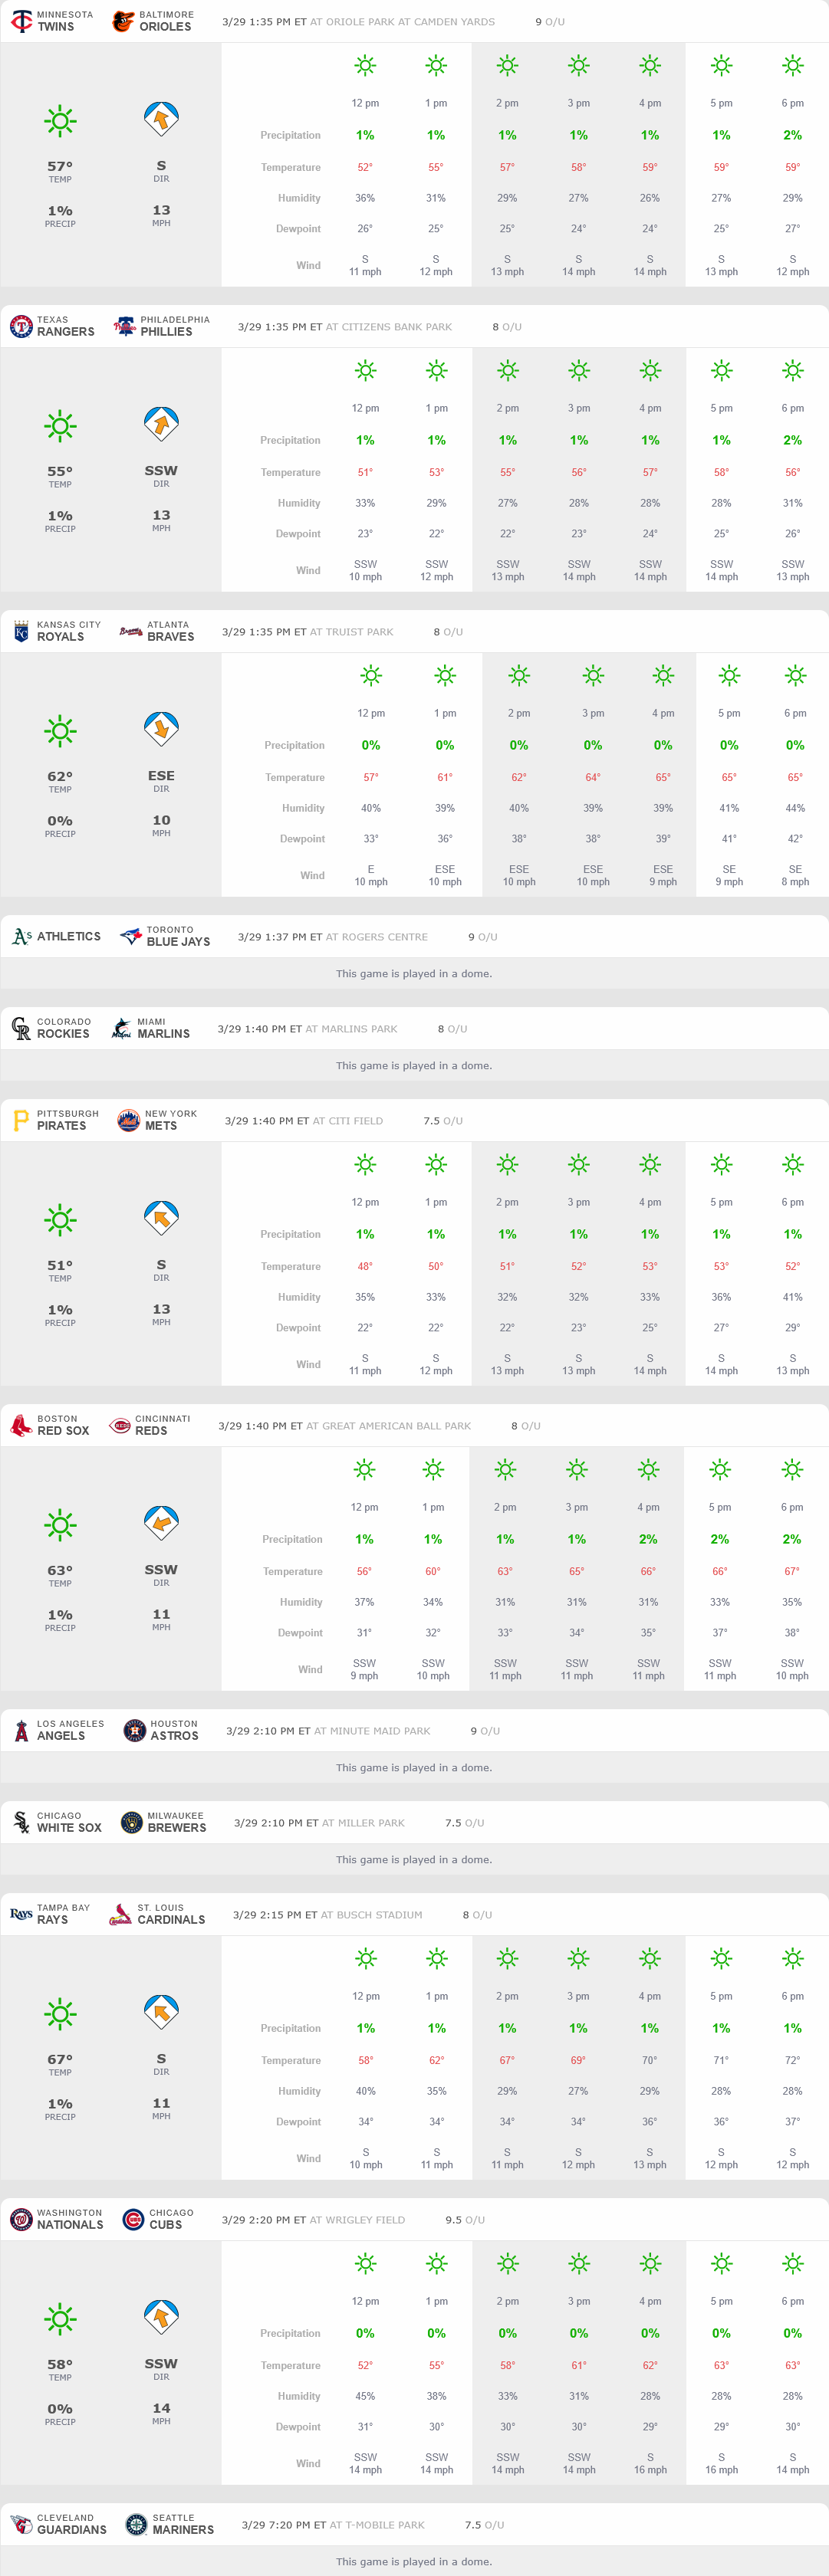Click the Texas Rangers team logo
The height and width of the screenshot is (2576, 829).
(x=21, y=326)
